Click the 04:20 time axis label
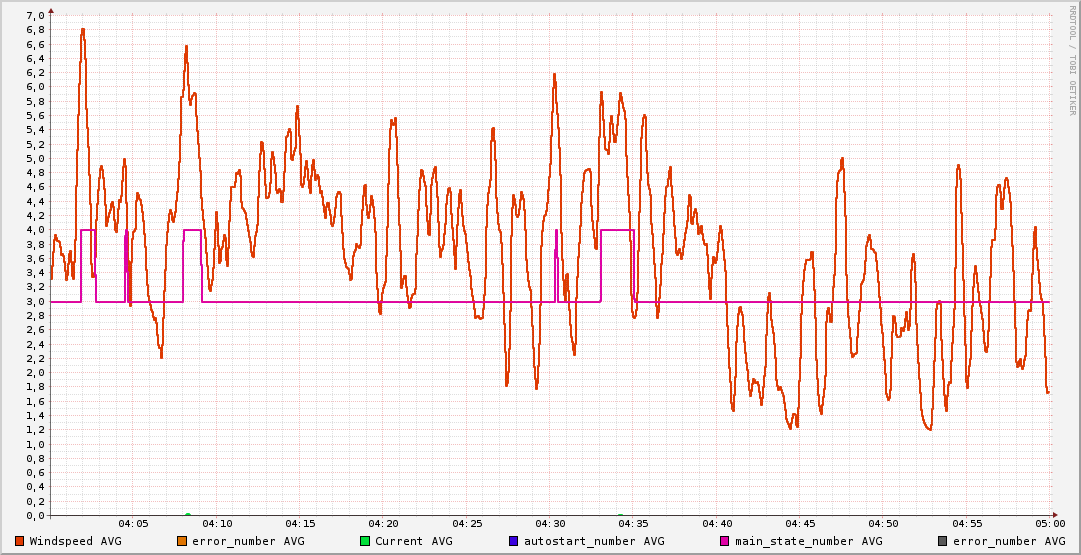The width and height of the screenshot is (1081, 555). click(x=383, y=523)
